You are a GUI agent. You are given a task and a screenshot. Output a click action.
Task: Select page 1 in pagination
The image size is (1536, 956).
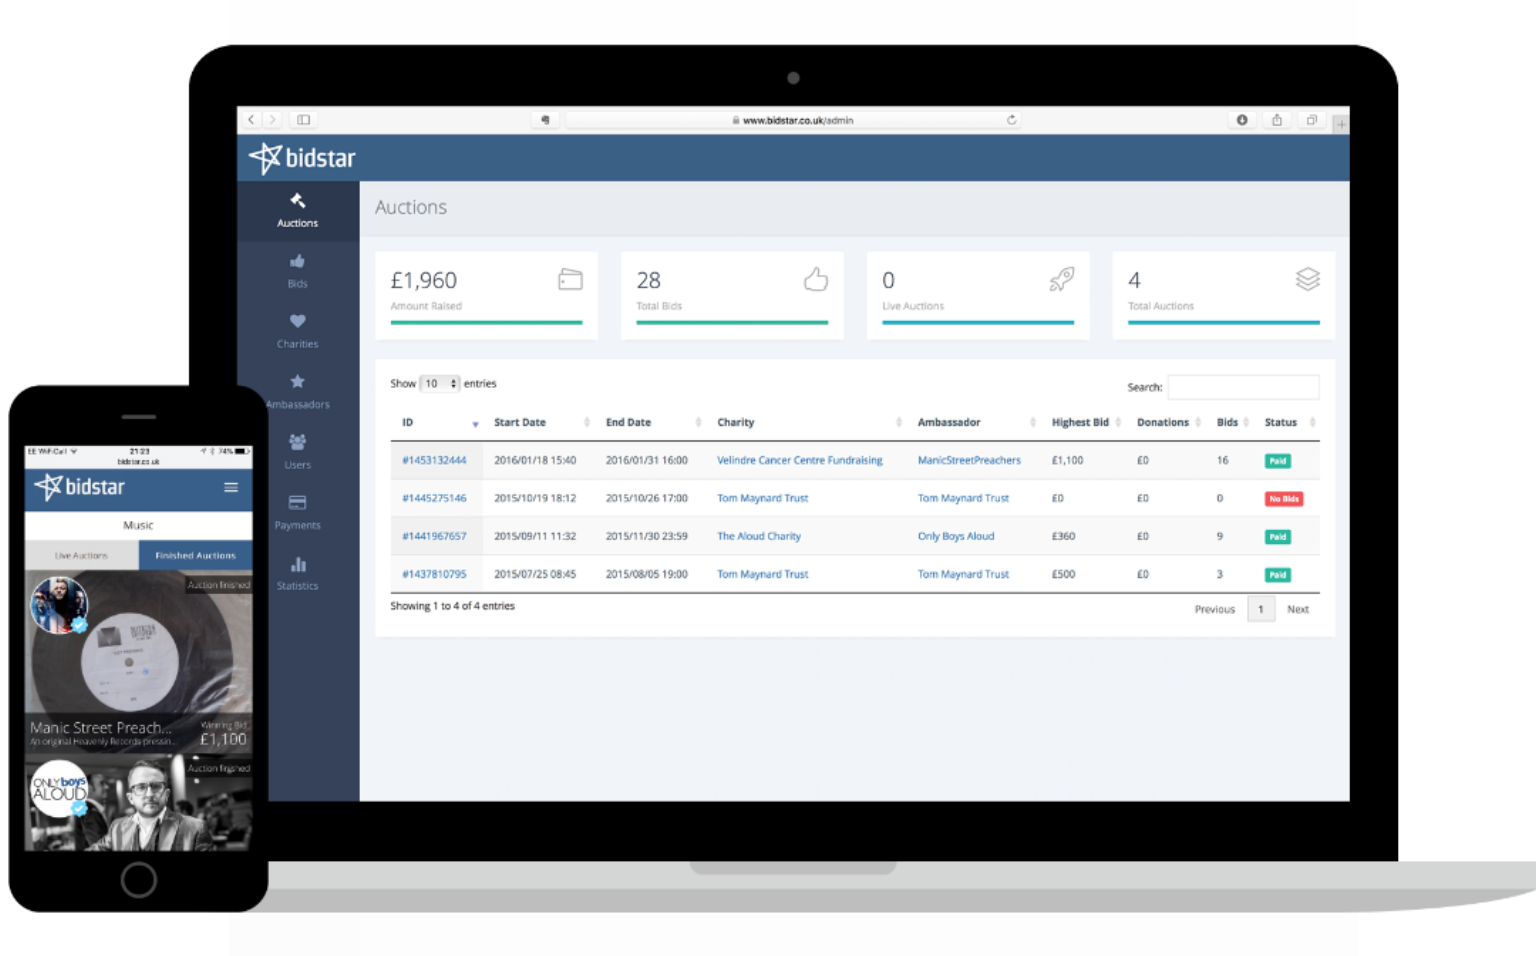pyautogui.click(x=1261, y=609)
